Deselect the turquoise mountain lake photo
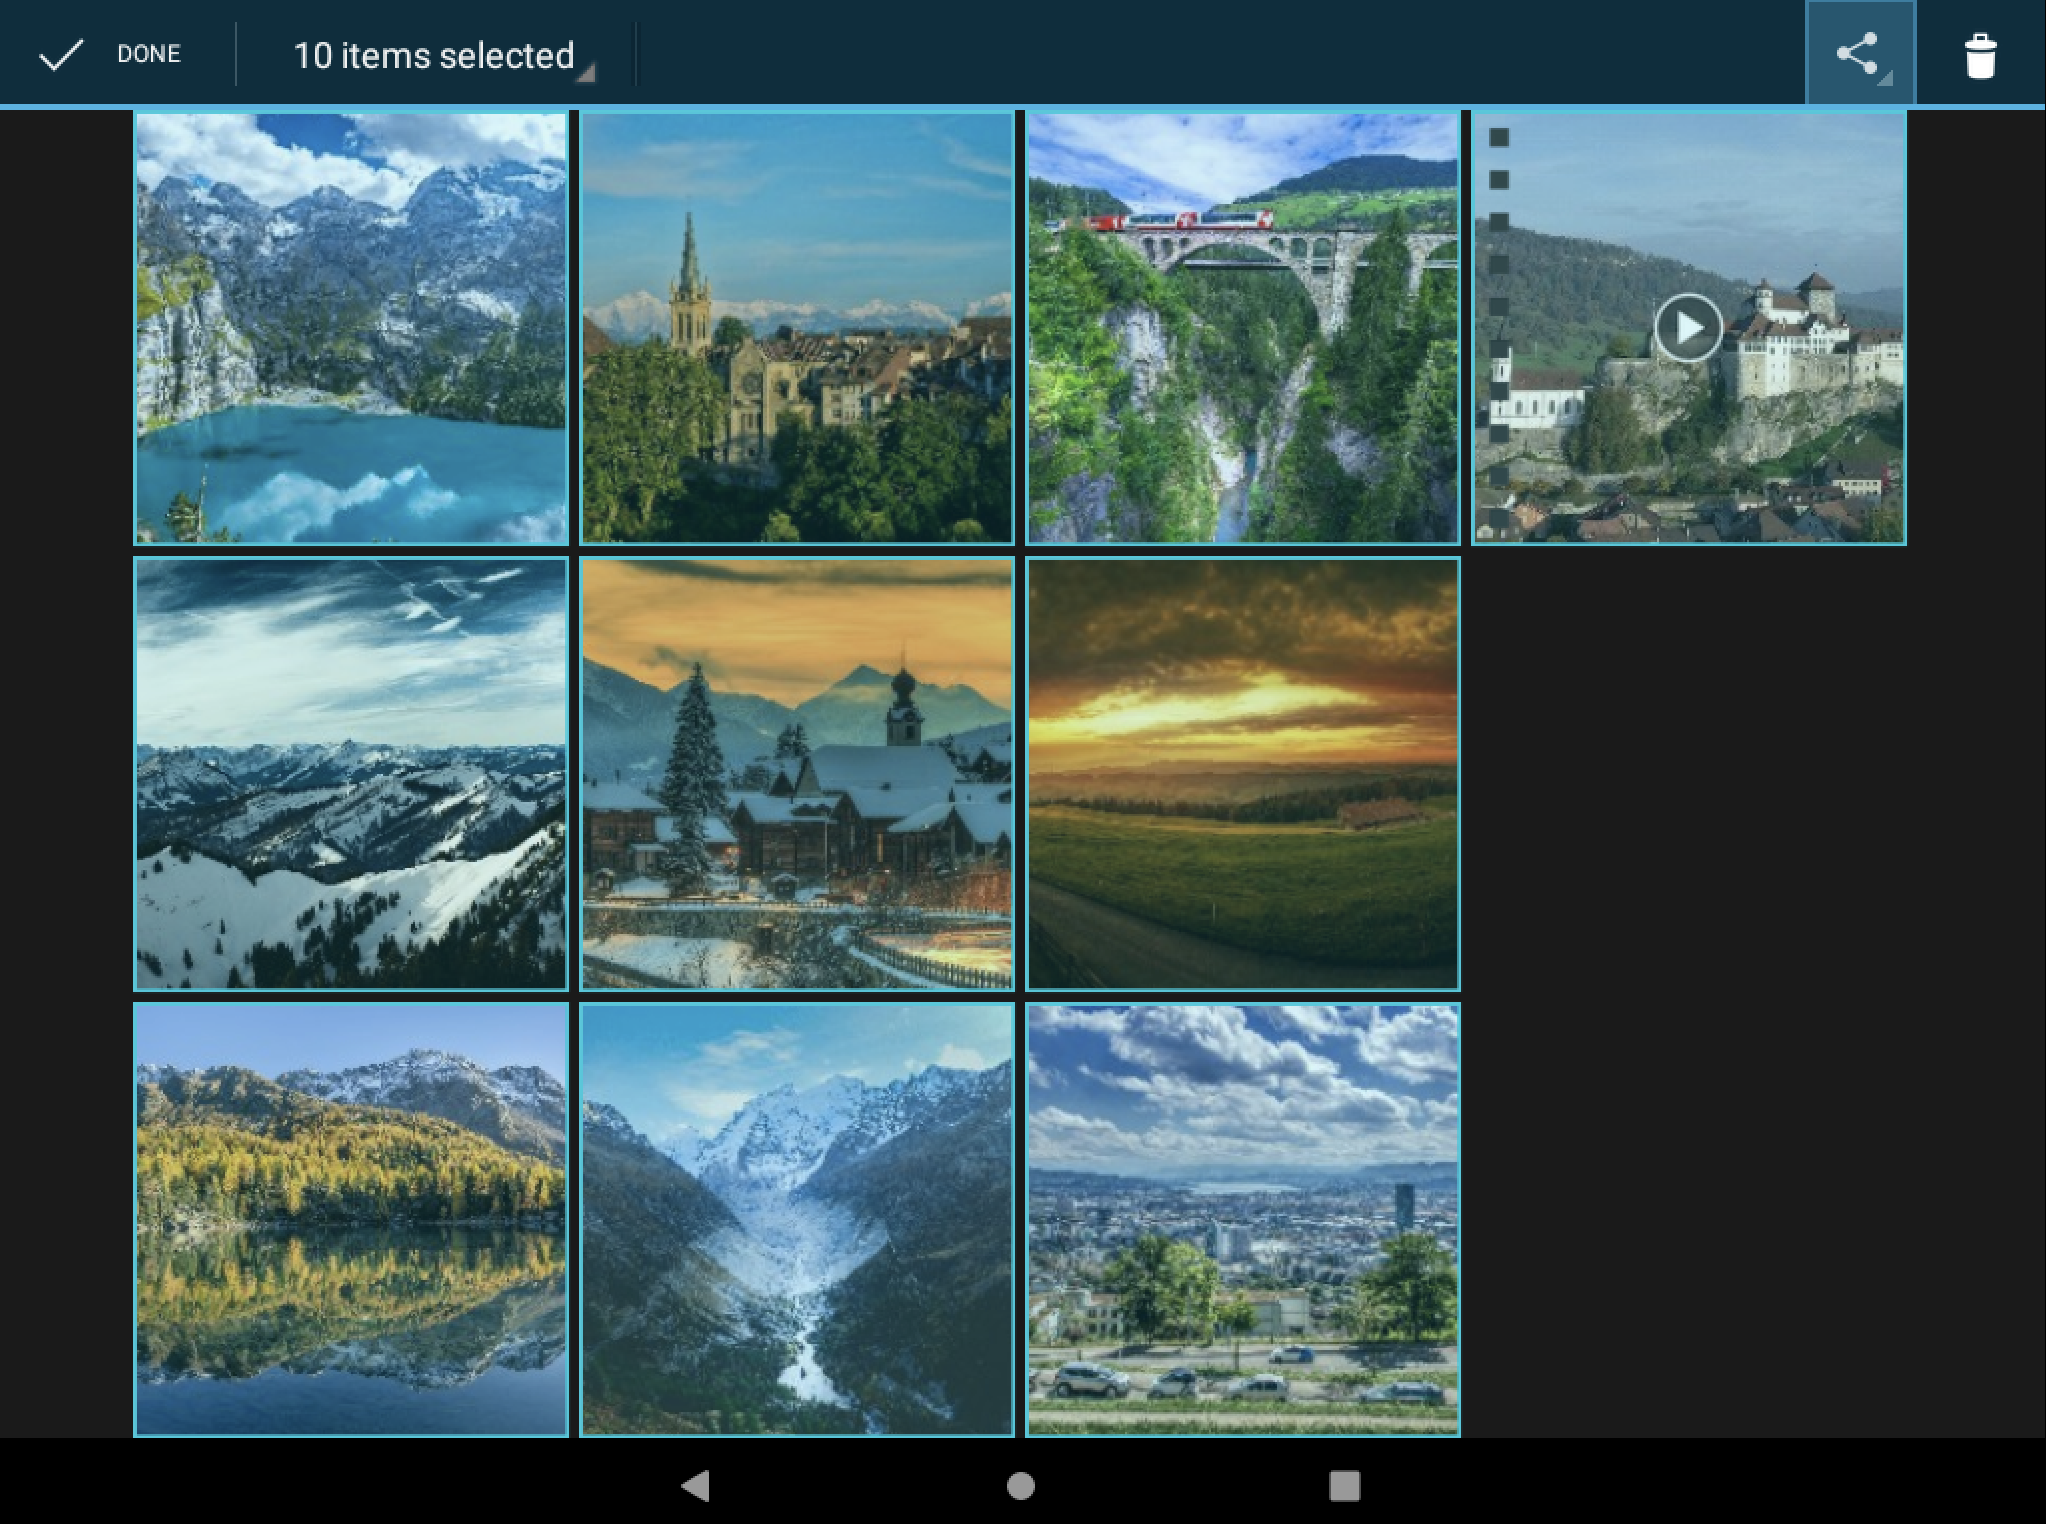 (351, 328)
